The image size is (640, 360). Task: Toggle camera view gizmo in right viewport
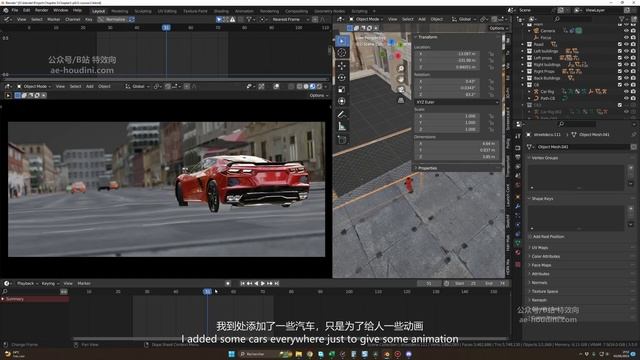point(401,89)
